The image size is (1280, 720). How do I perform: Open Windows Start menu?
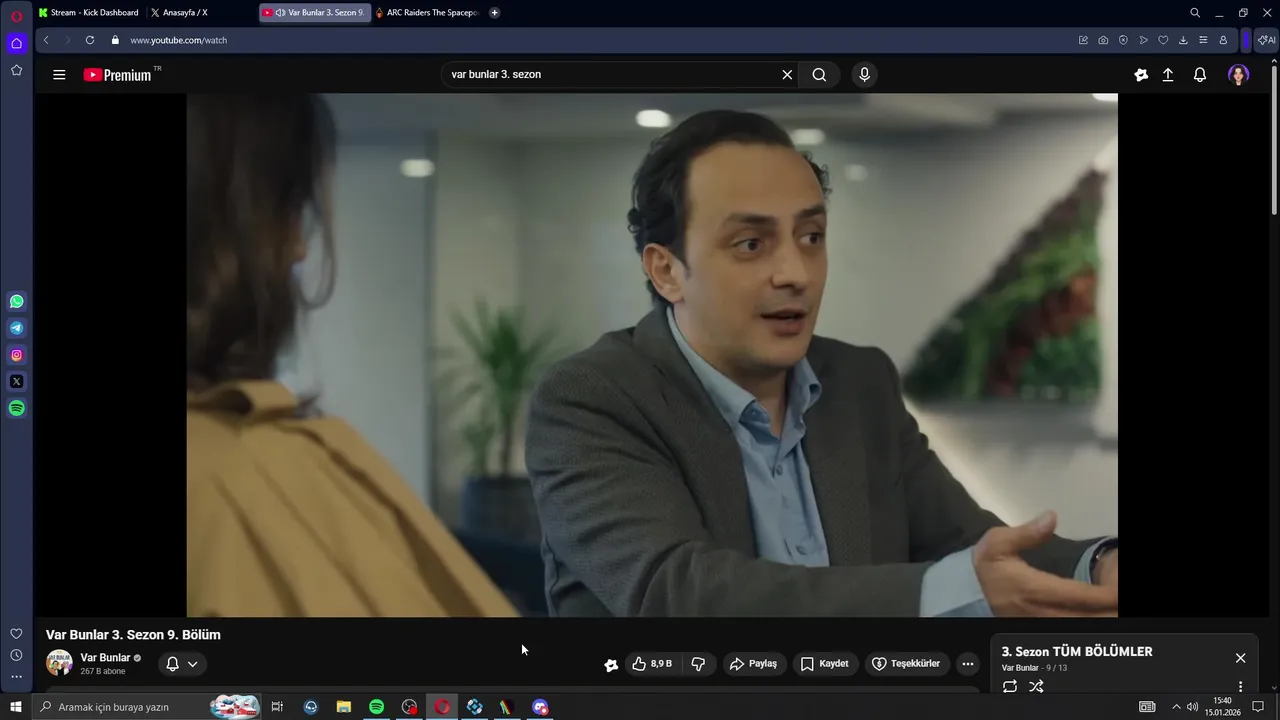pyautogui.click(x=16, y=707)
